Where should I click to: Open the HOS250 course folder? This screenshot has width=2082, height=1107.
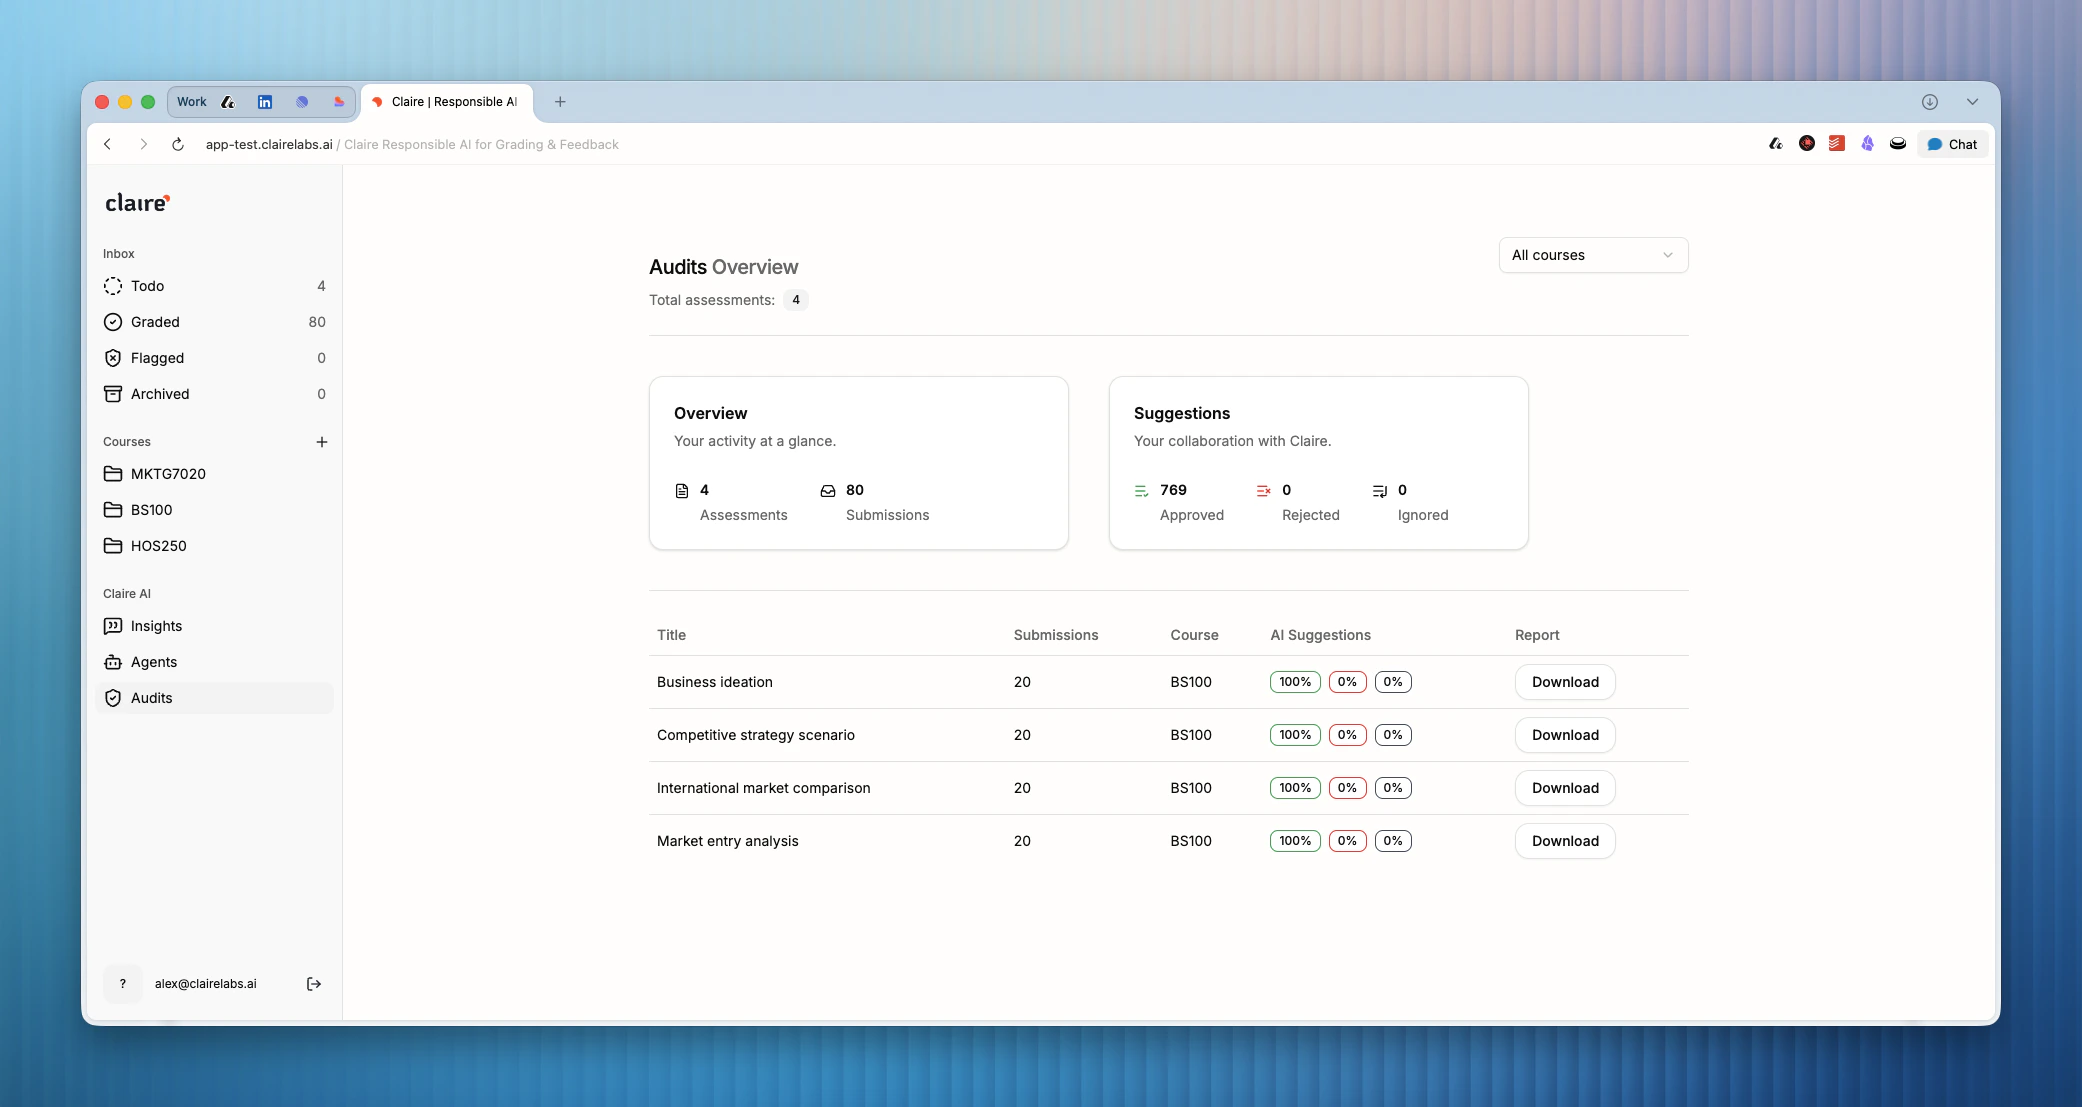coord(158,546)
